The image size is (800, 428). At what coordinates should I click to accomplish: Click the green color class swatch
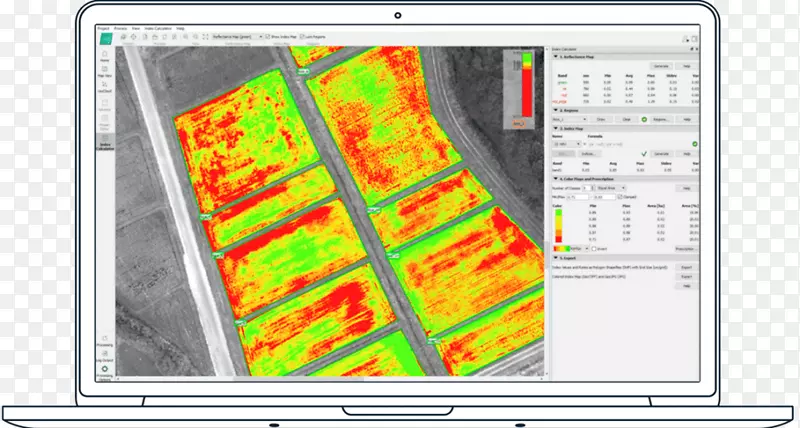coord(559,212)
